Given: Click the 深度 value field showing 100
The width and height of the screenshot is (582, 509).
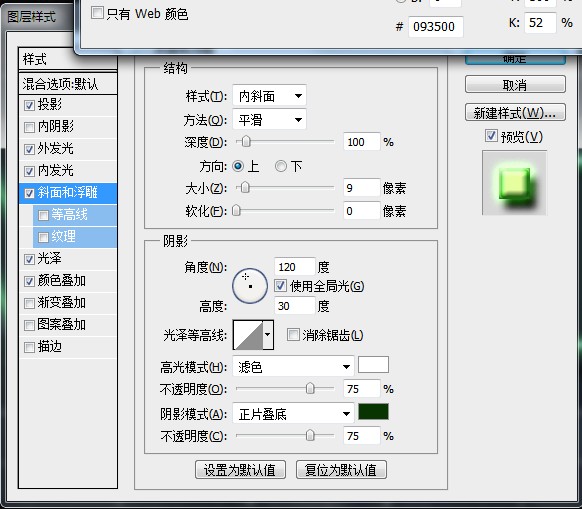Looking at the screenshot, I should pos(362,142).
